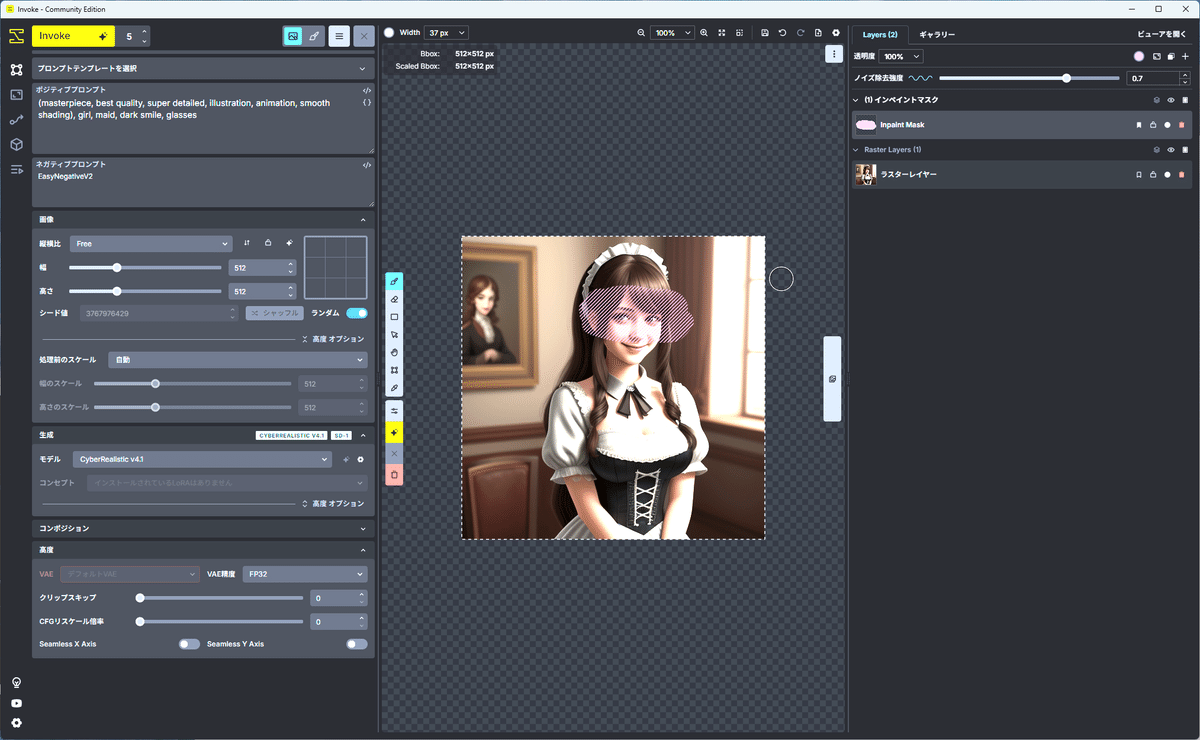
Task: Open the models panel via cube icon
Action: pyautogui.click(x=16, y=144)
